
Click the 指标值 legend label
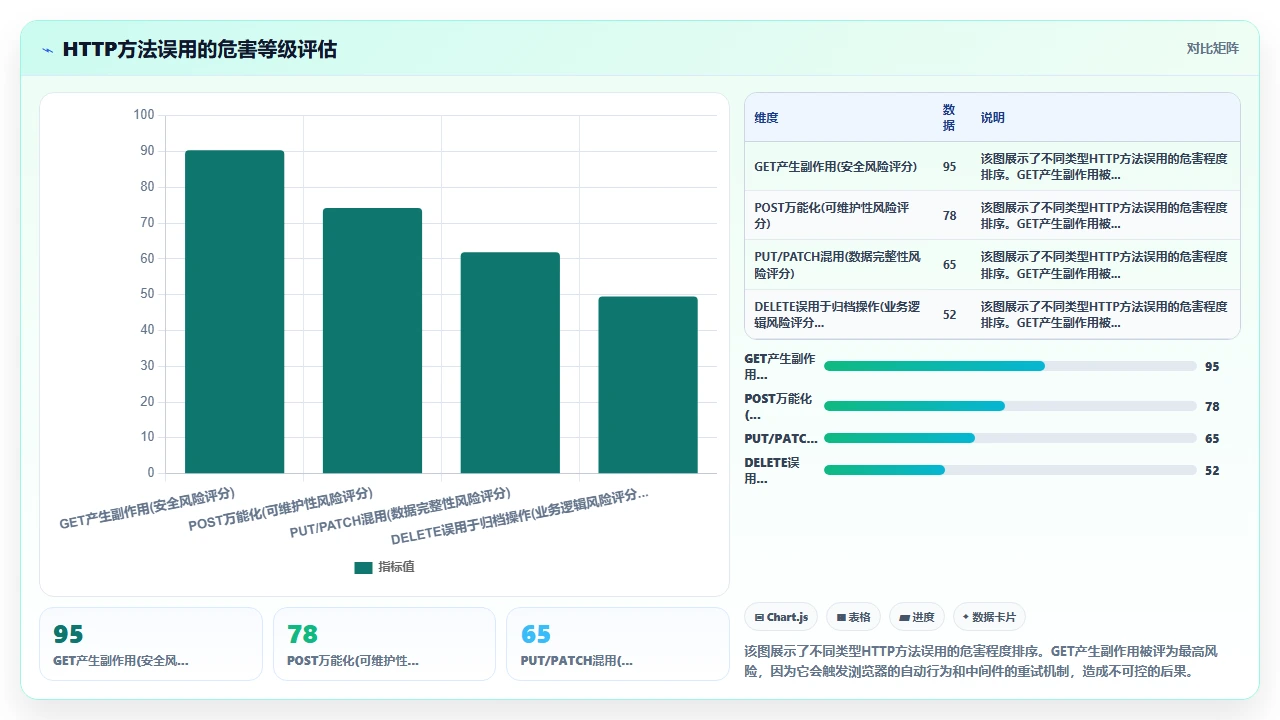[396, 567]
